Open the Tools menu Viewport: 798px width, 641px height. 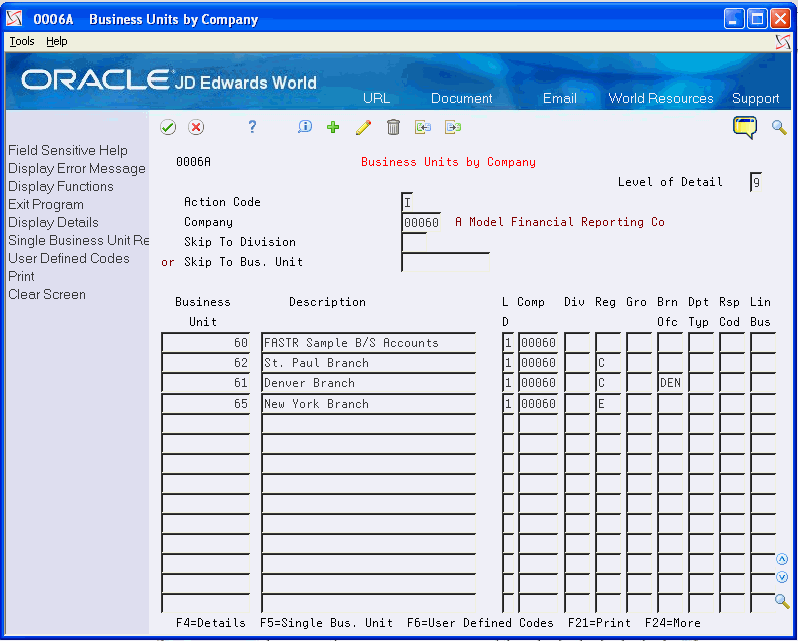click(22, 41)
